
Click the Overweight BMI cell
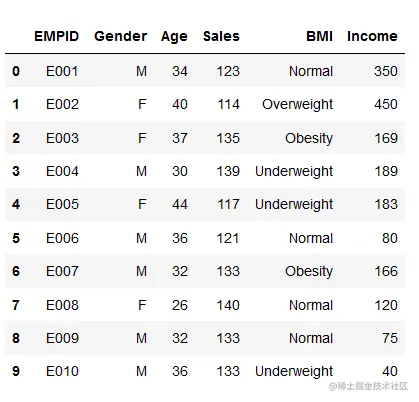pos(297,104)
